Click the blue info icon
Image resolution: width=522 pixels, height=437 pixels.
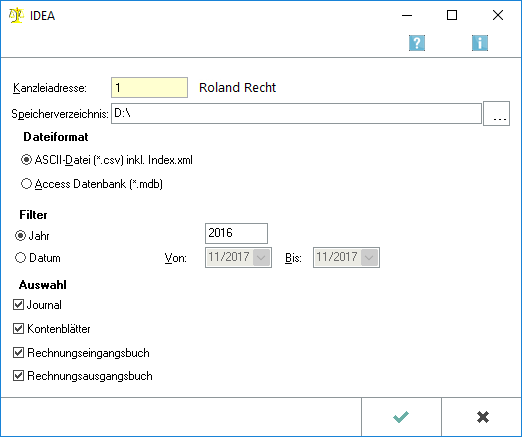click(x=480, y=43)
